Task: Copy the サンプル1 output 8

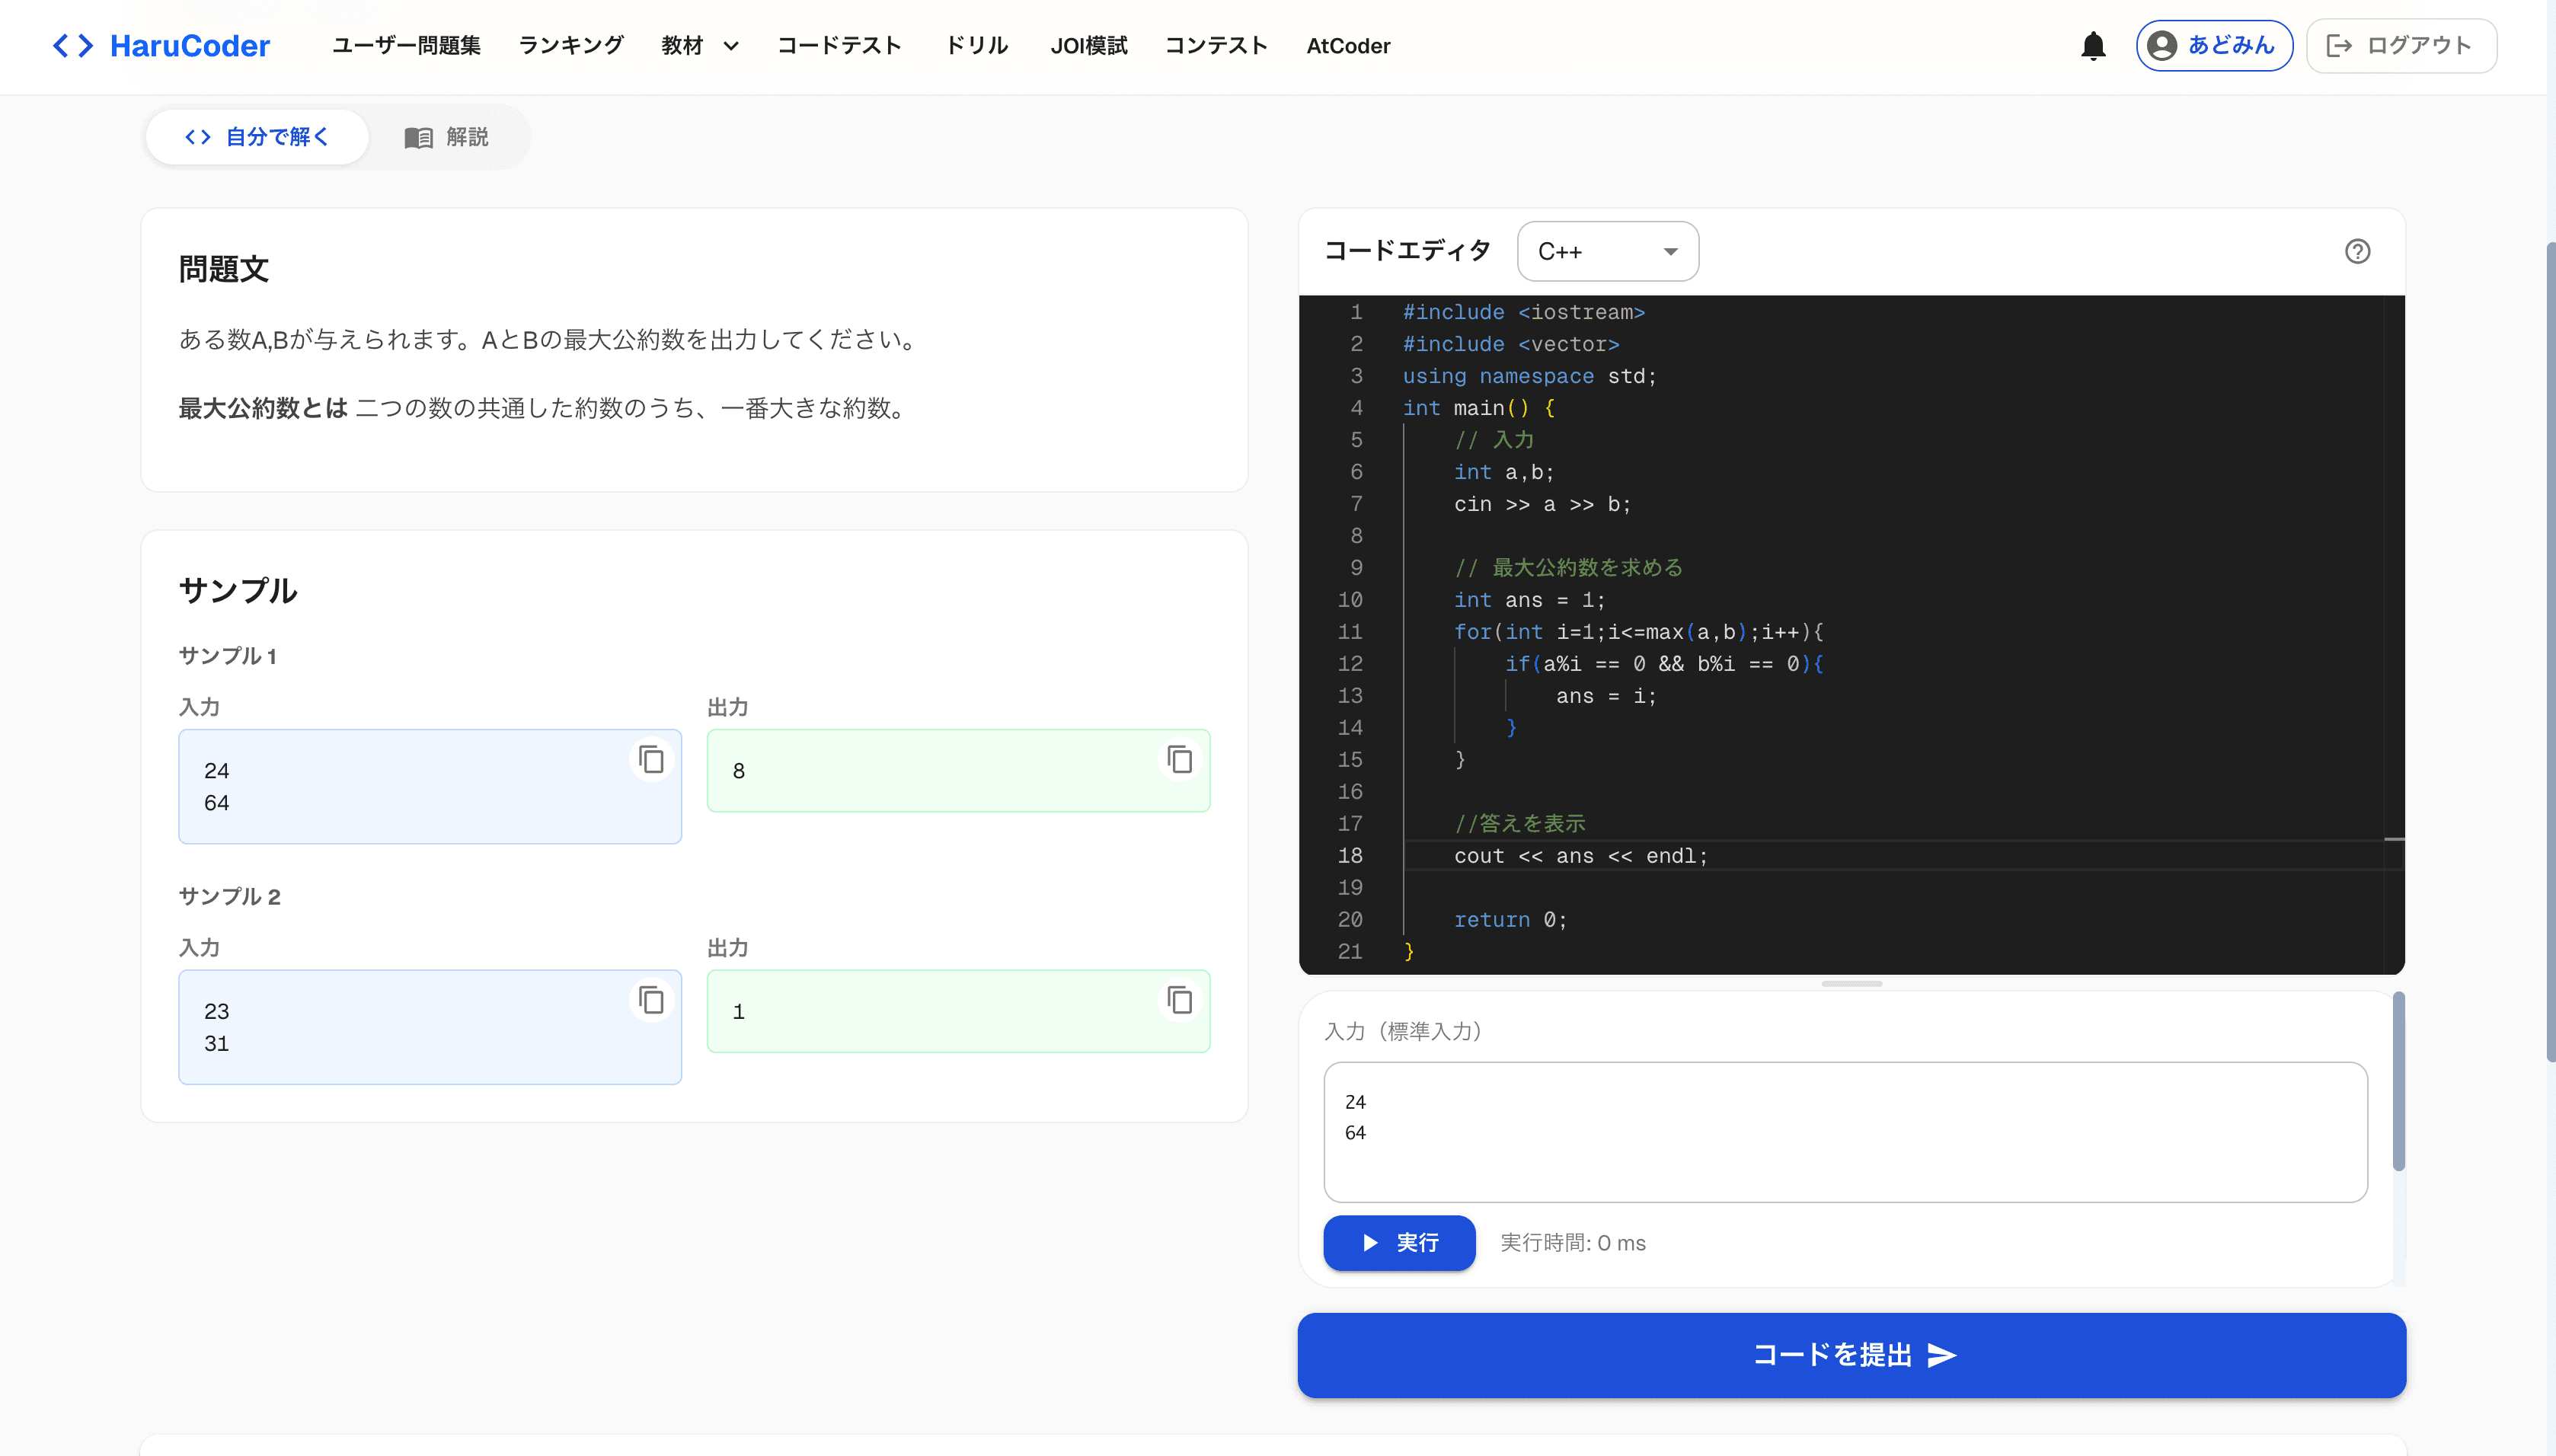Action: point(1180,760)
